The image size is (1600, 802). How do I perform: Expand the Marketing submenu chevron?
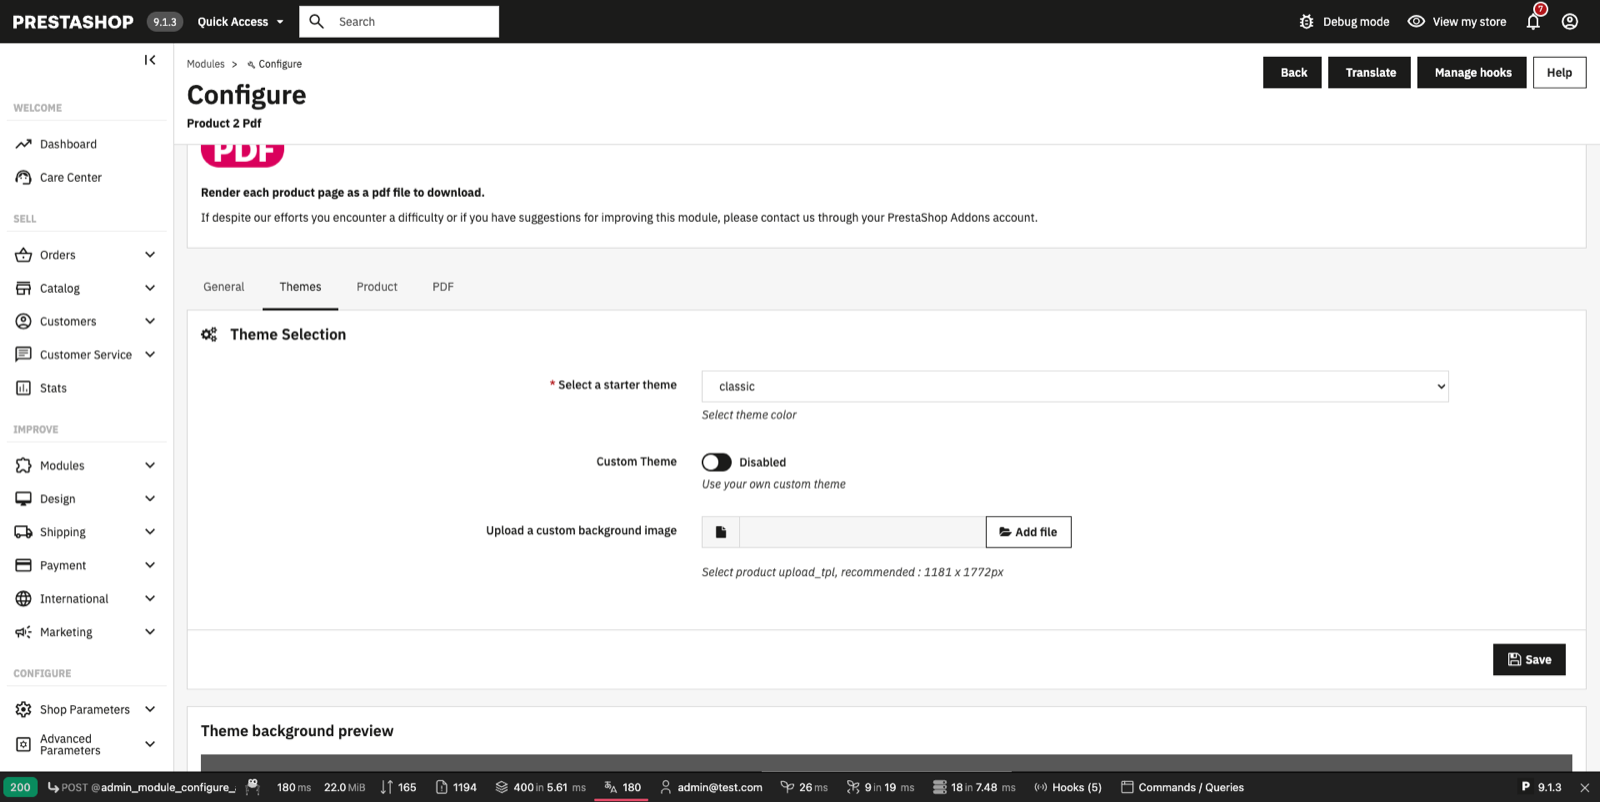coord(150,632)
